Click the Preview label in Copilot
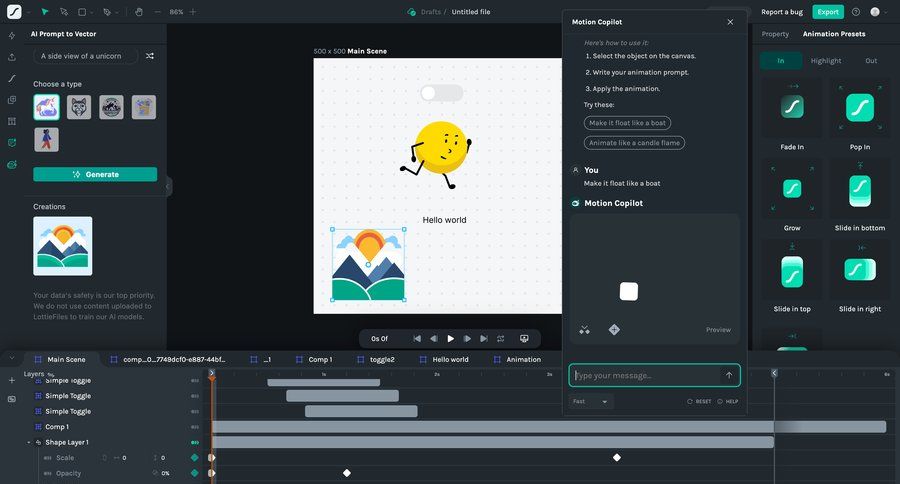This screenshot has width=900, height=484. [718, 330]
